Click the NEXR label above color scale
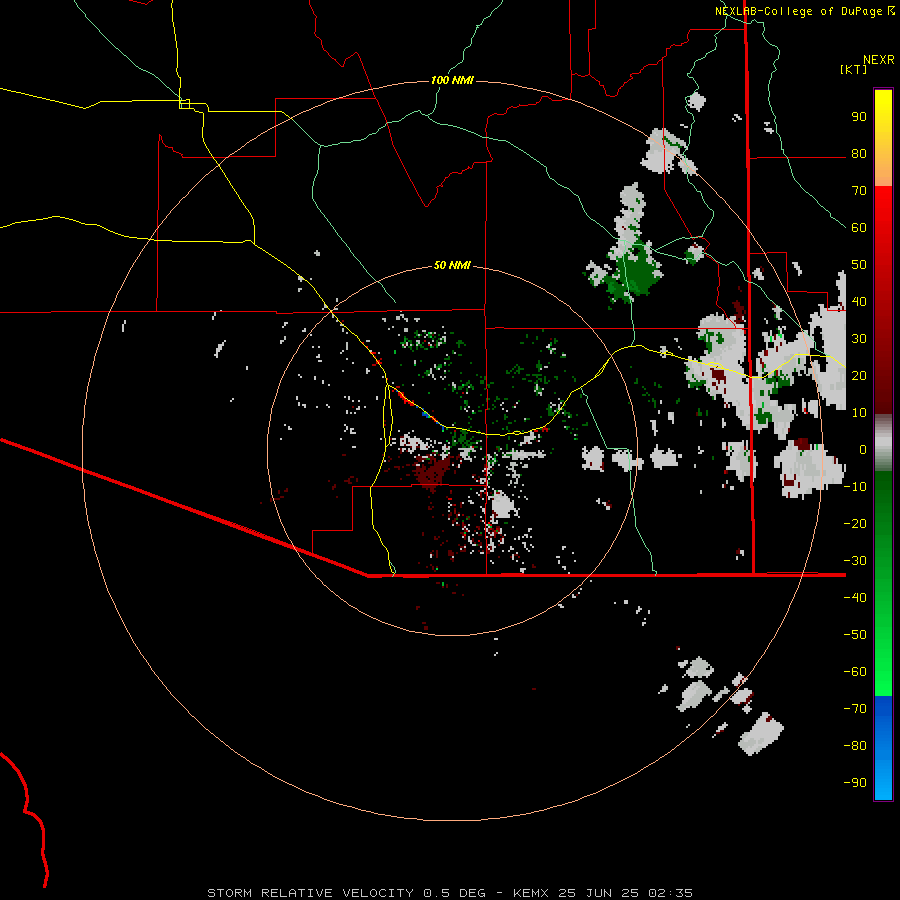900x900 pixels. (879, 60)
